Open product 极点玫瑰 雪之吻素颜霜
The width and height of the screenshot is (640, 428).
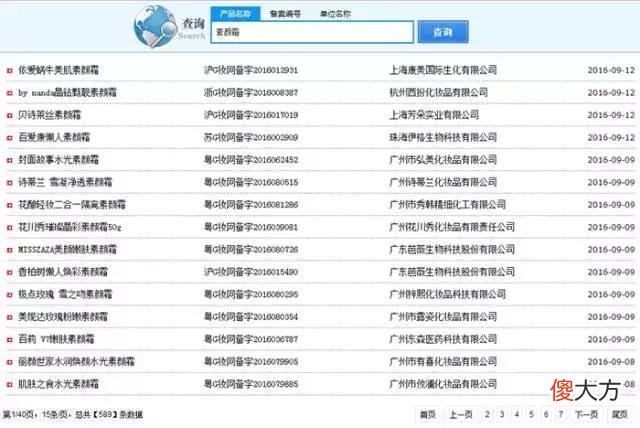pyautogui.click(x=65, y=295)
